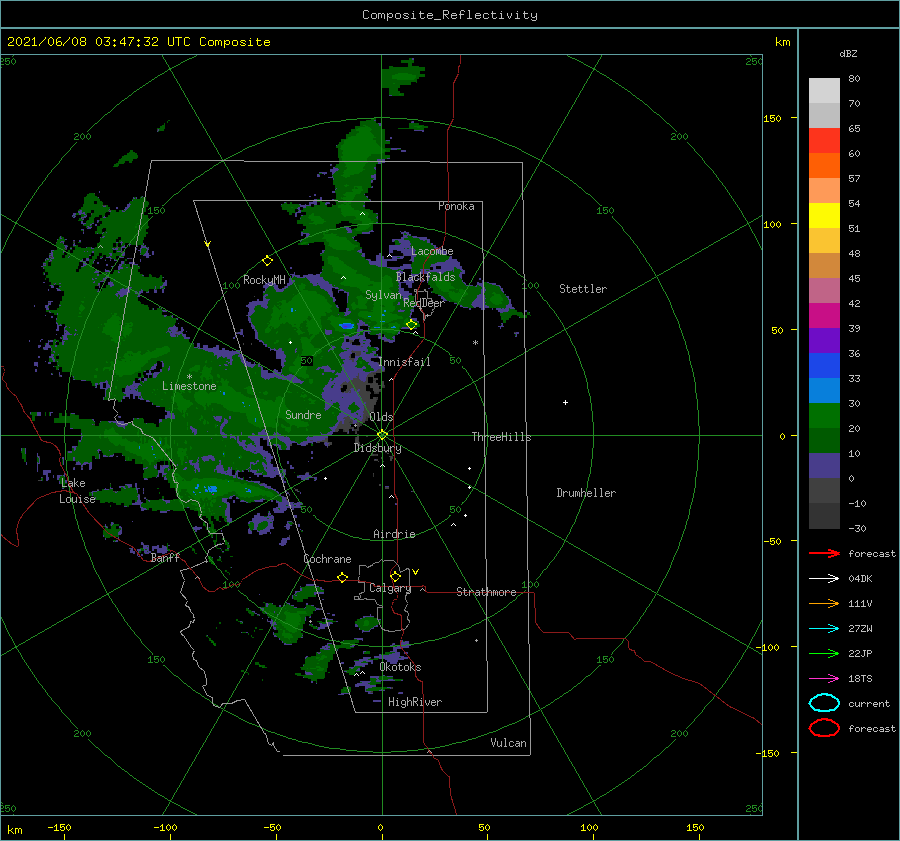Viewport: 900px width, 841px height.
Task: Click the 04DK legend label
Action: tap(860, 578)
